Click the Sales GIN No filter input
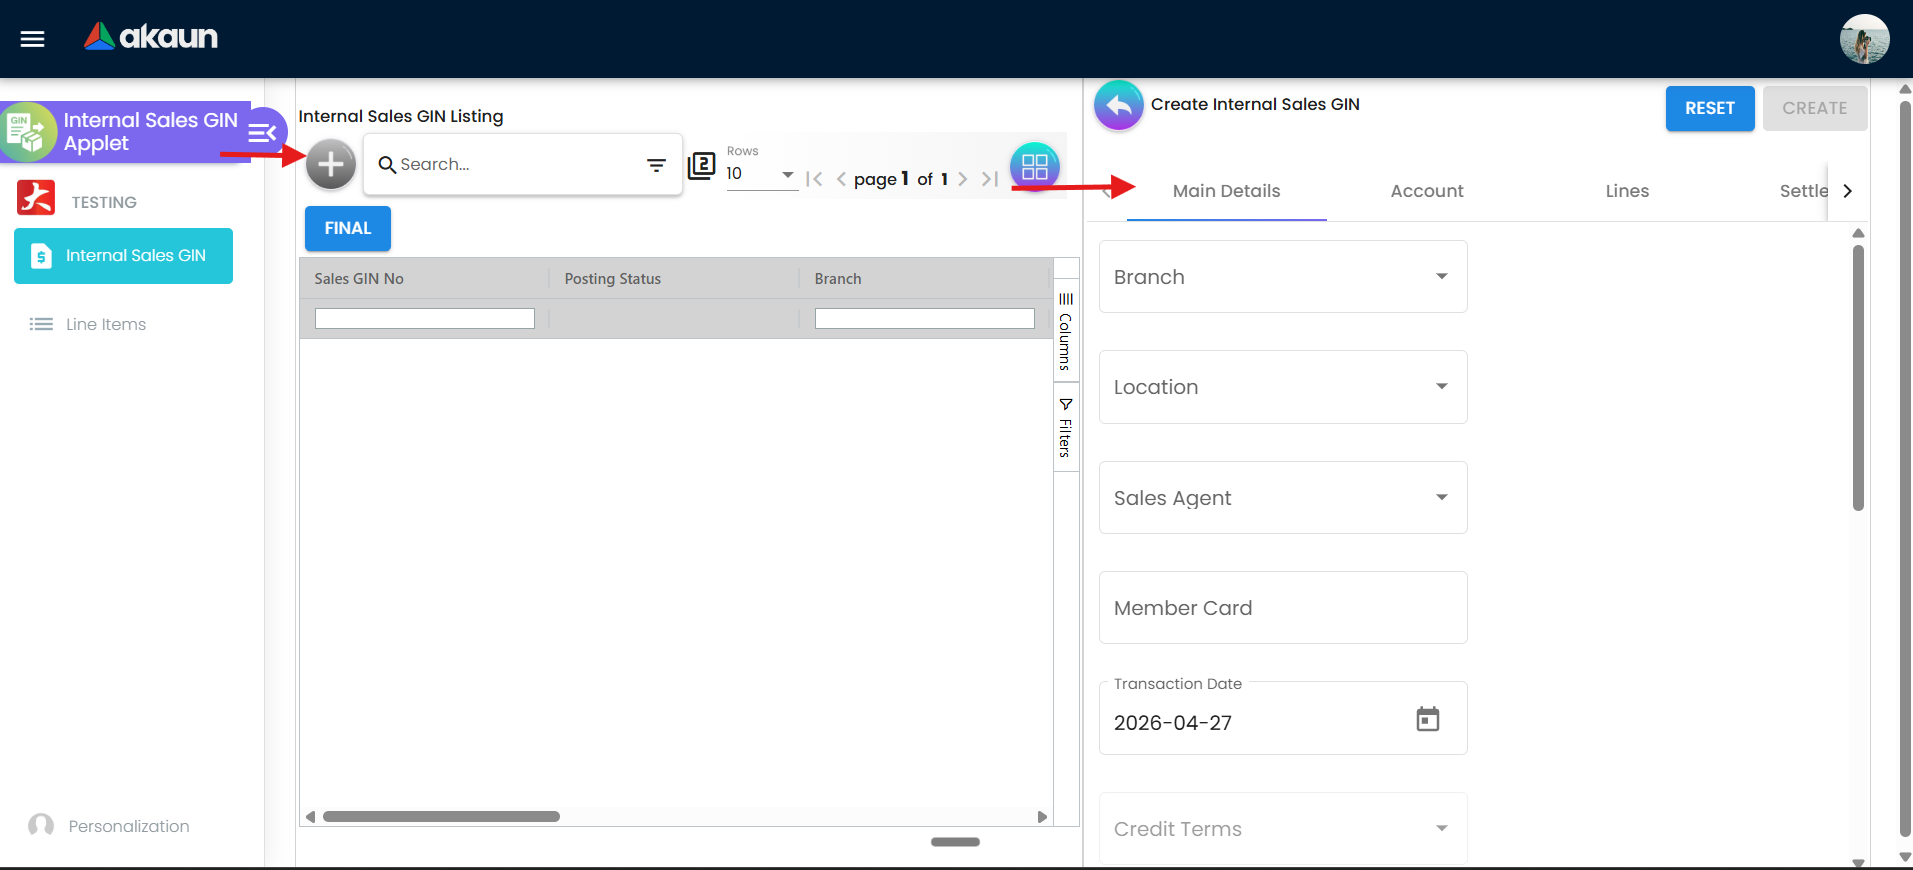1913x870 pixels. pyautogui.click(x=425, y=319)
